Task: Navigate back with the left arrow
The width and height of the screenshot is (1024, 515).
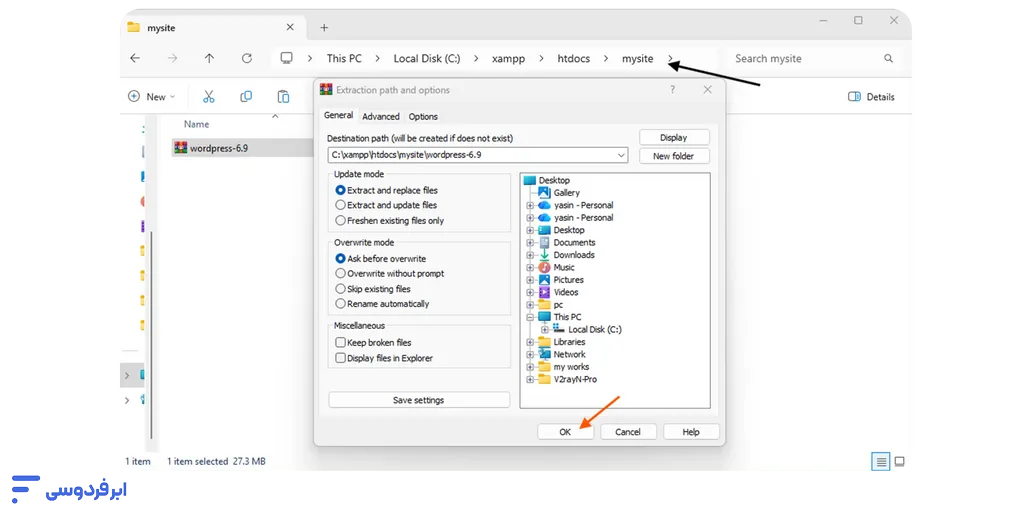Action: click(x=135, y=59)
